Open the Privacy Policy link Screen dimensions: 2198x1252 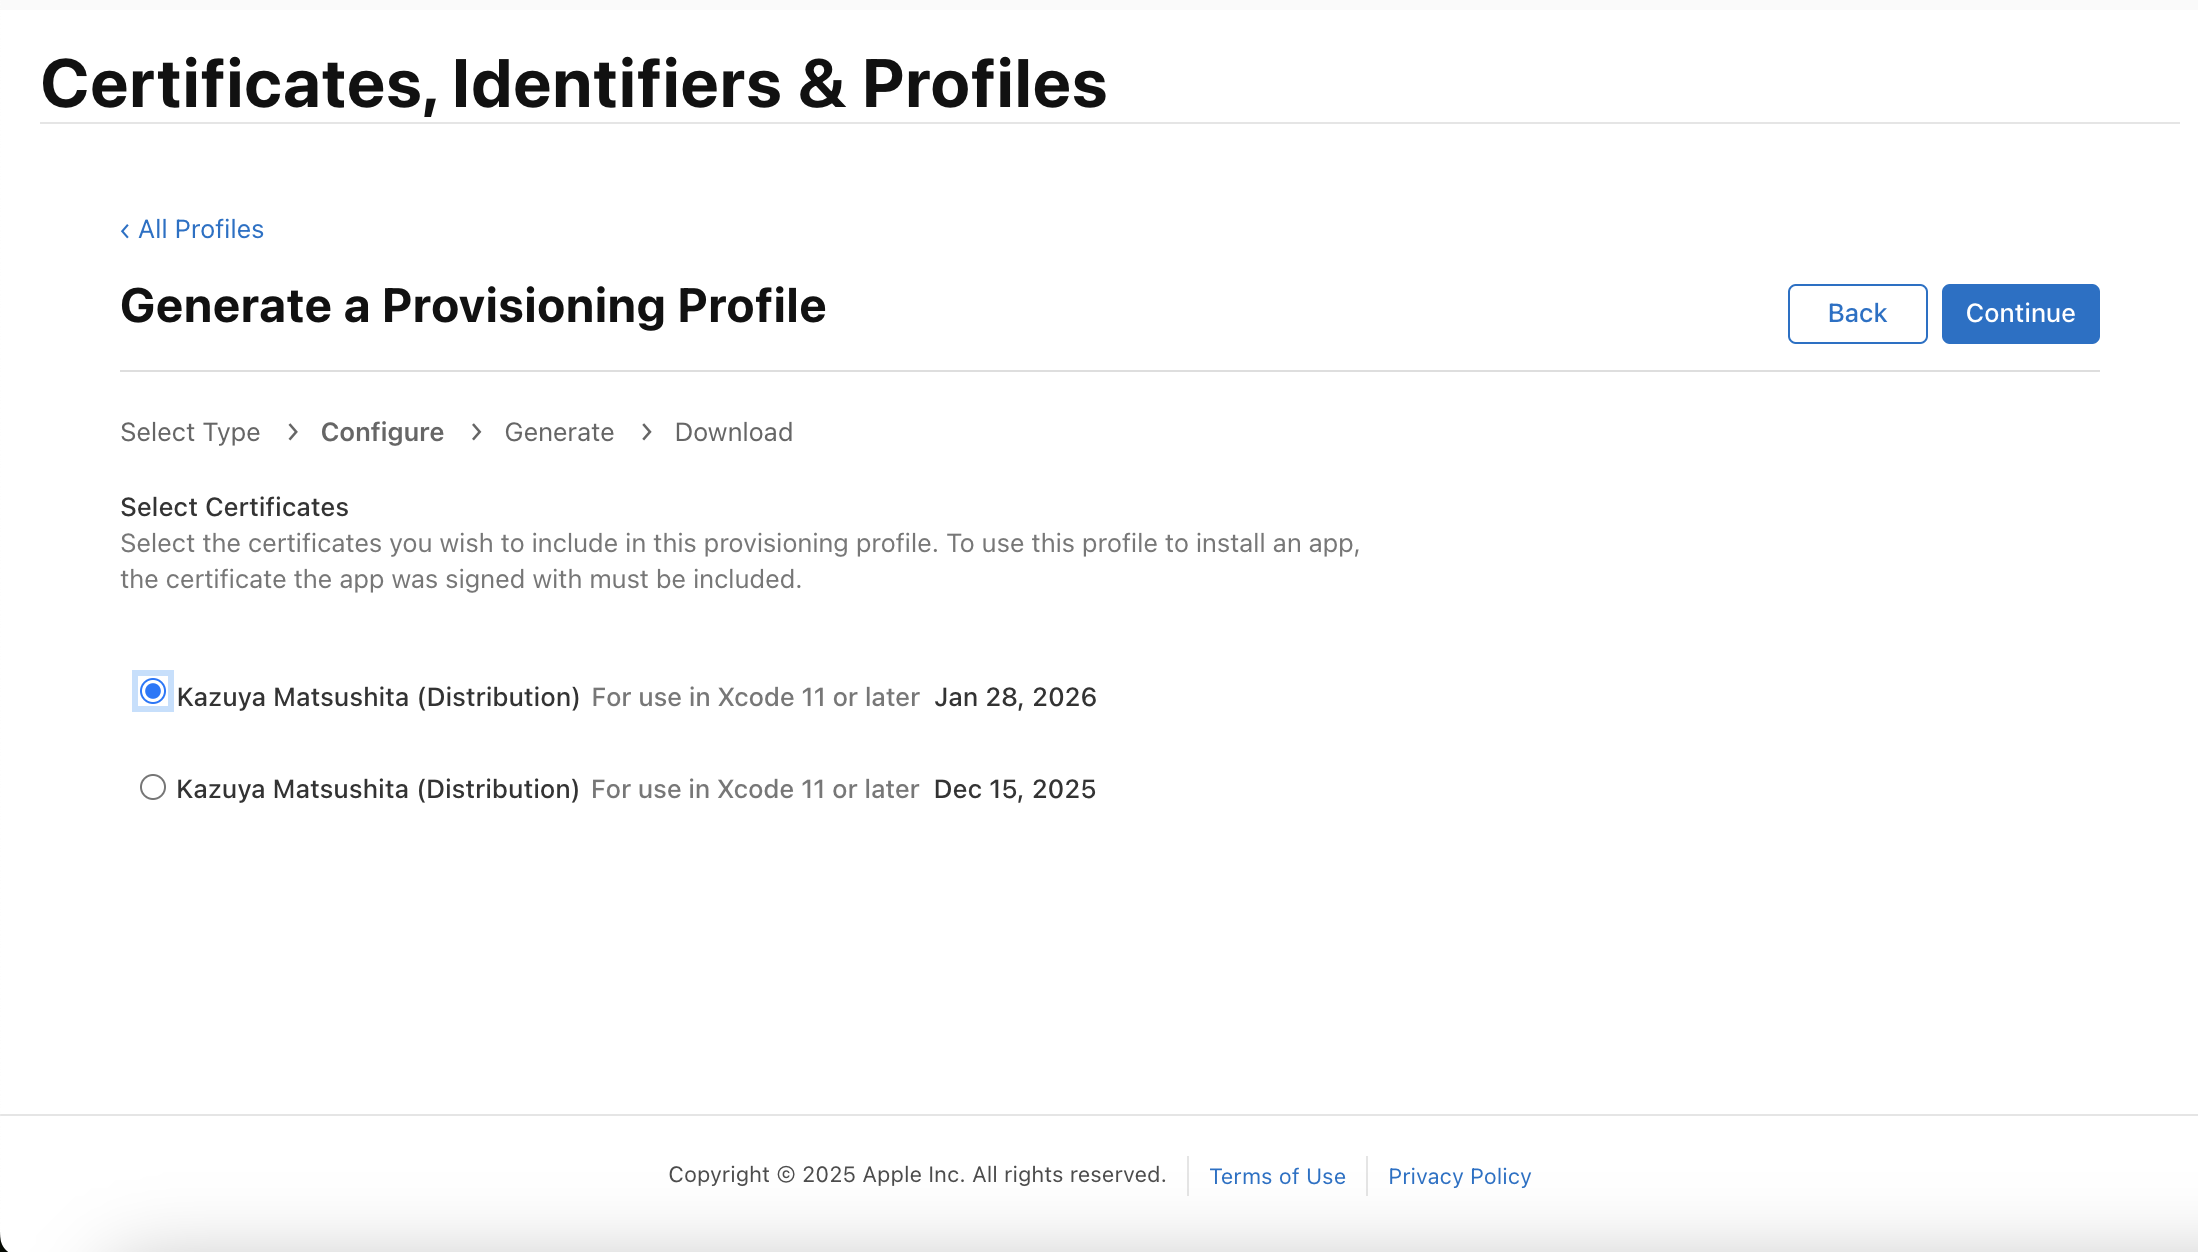1459,1176
